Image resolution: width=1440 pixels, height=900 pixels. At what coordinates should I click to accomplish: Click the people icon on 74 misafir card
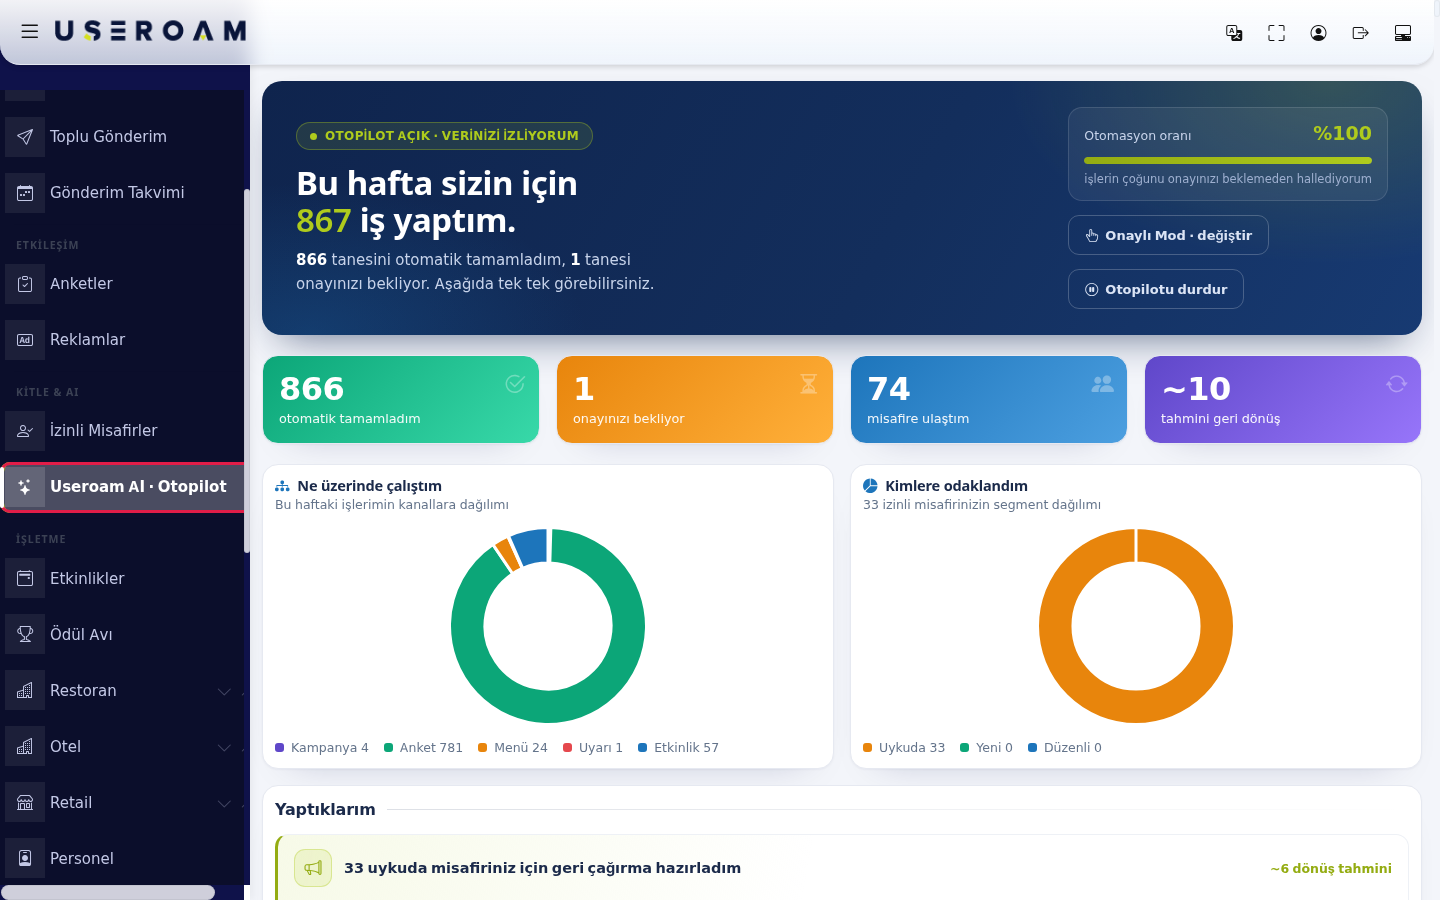click(x=1103, y=384)
